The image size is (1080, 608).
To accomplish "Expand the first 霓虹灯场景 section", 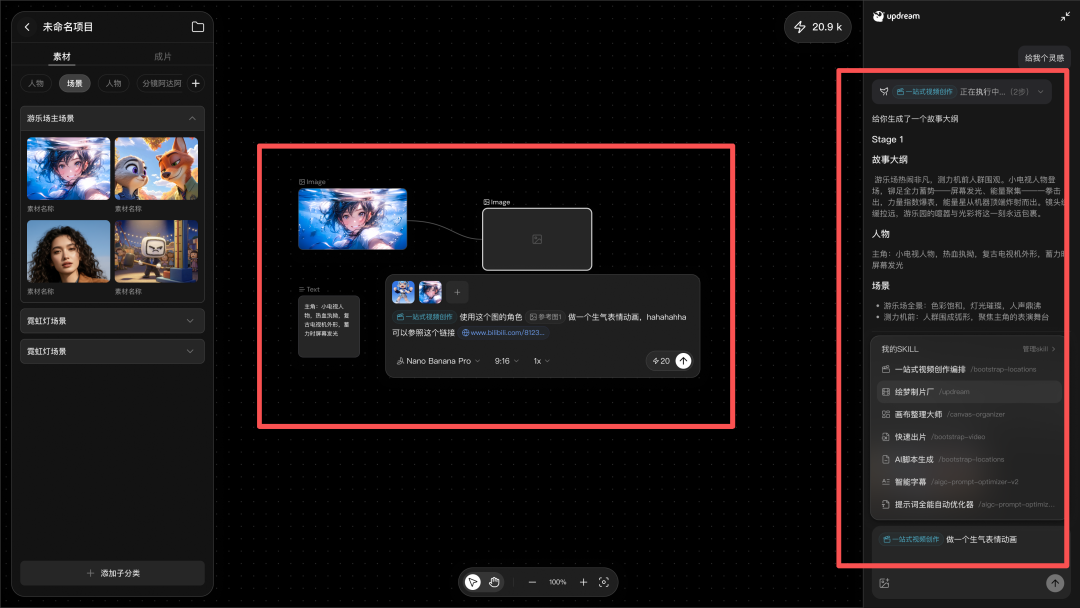I will click(x=111, y=321).
